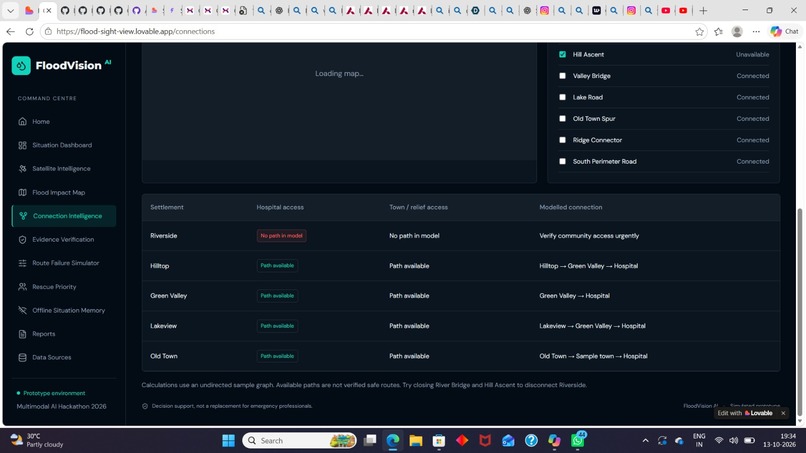Check the Lake Road checkbox
Screen dimensions: 806x453
[562, 97]
